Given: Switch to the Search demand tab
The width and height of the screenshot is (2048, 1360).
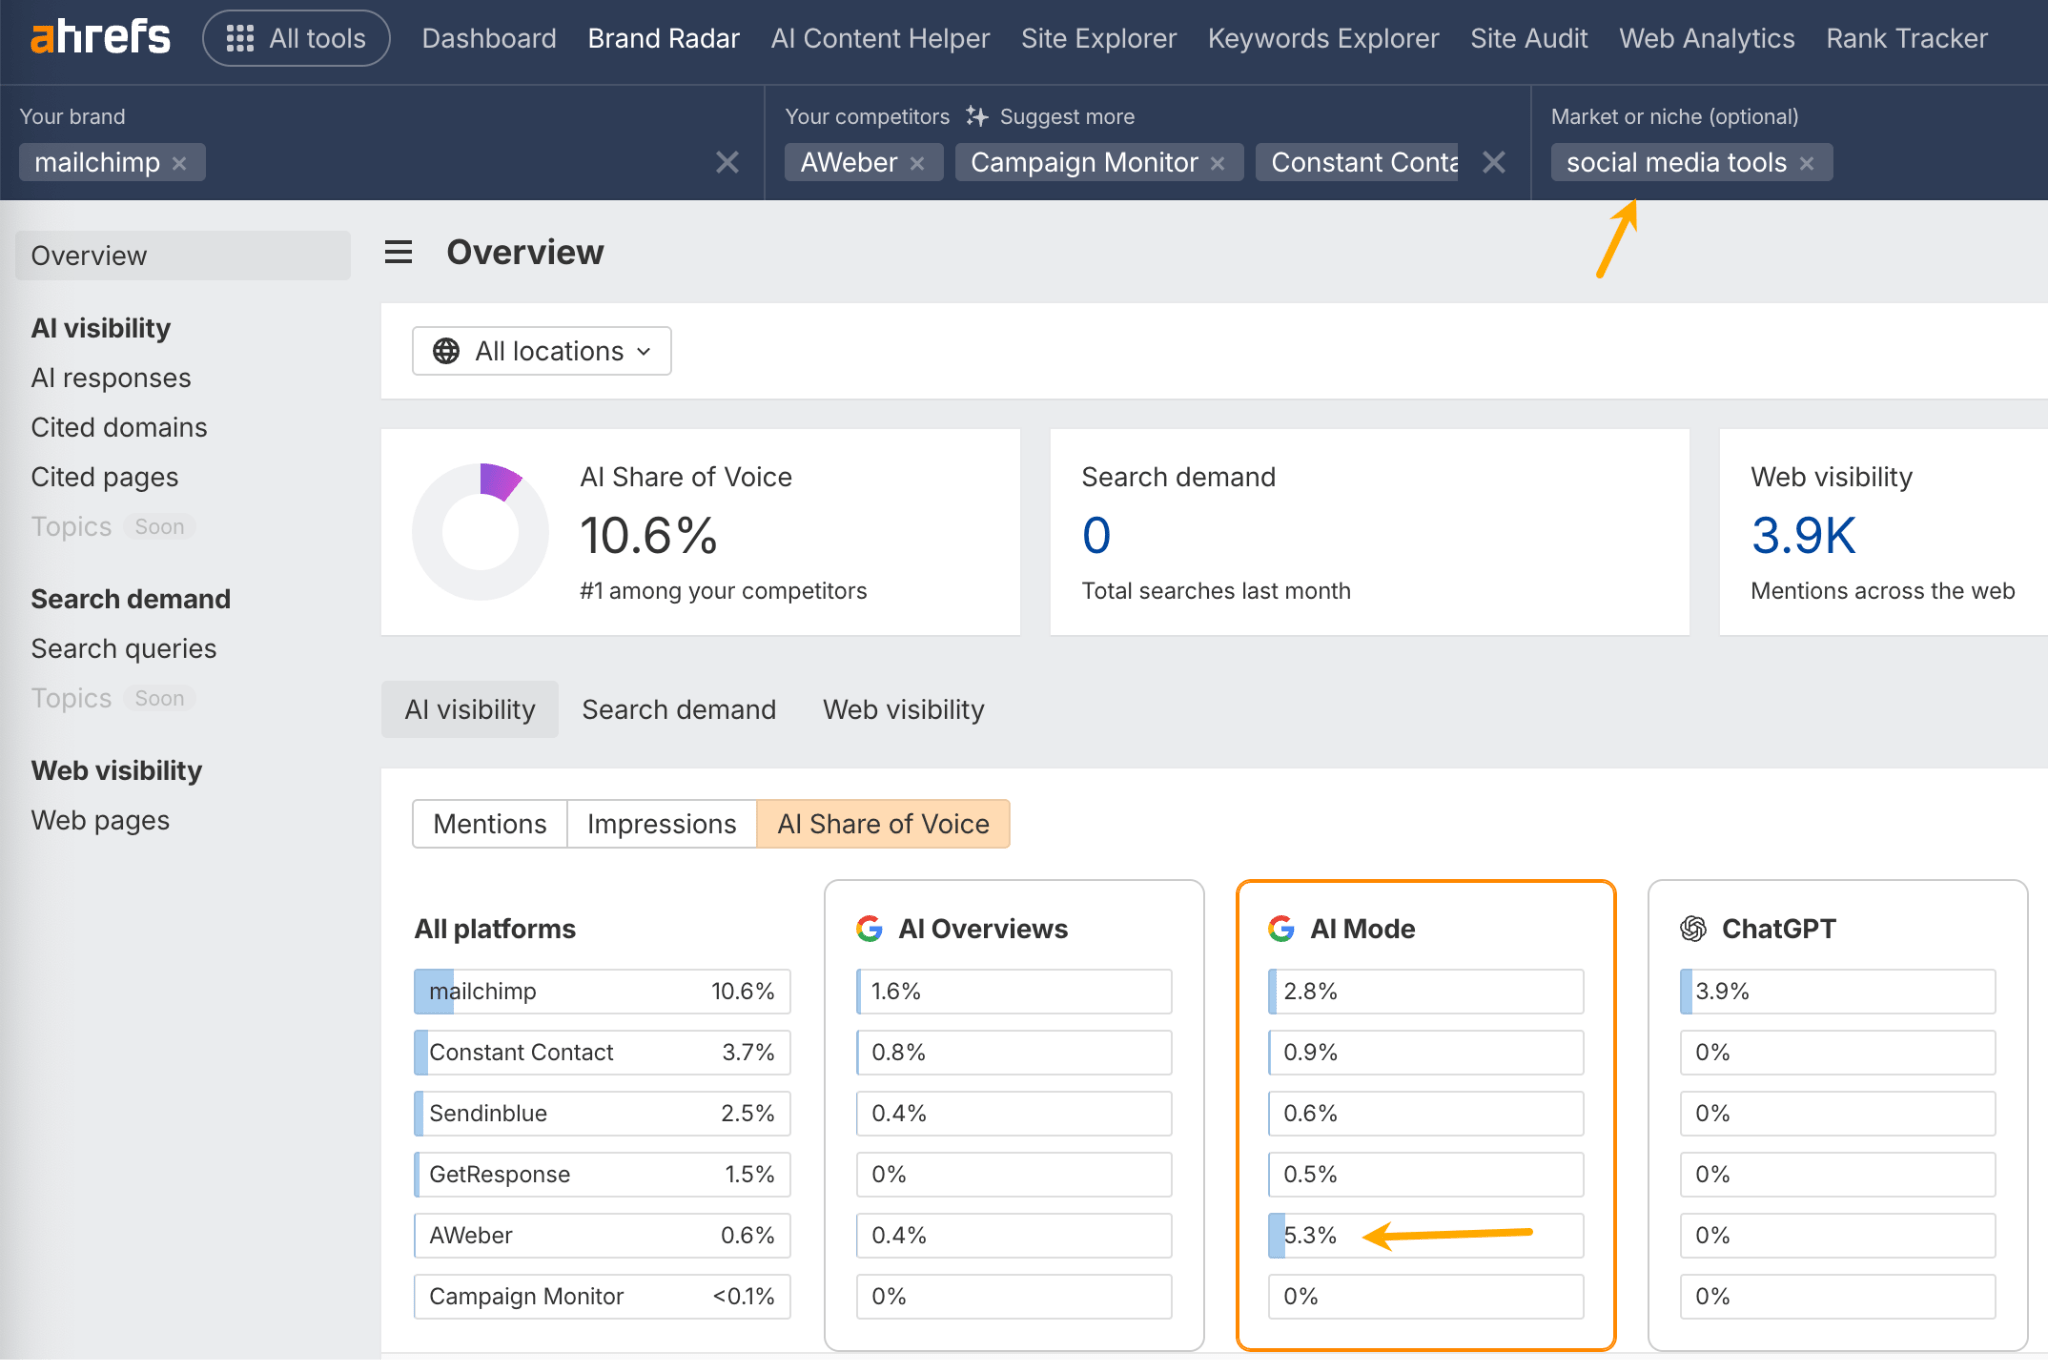Looking at the screenshot, I should tap(679, 709).
